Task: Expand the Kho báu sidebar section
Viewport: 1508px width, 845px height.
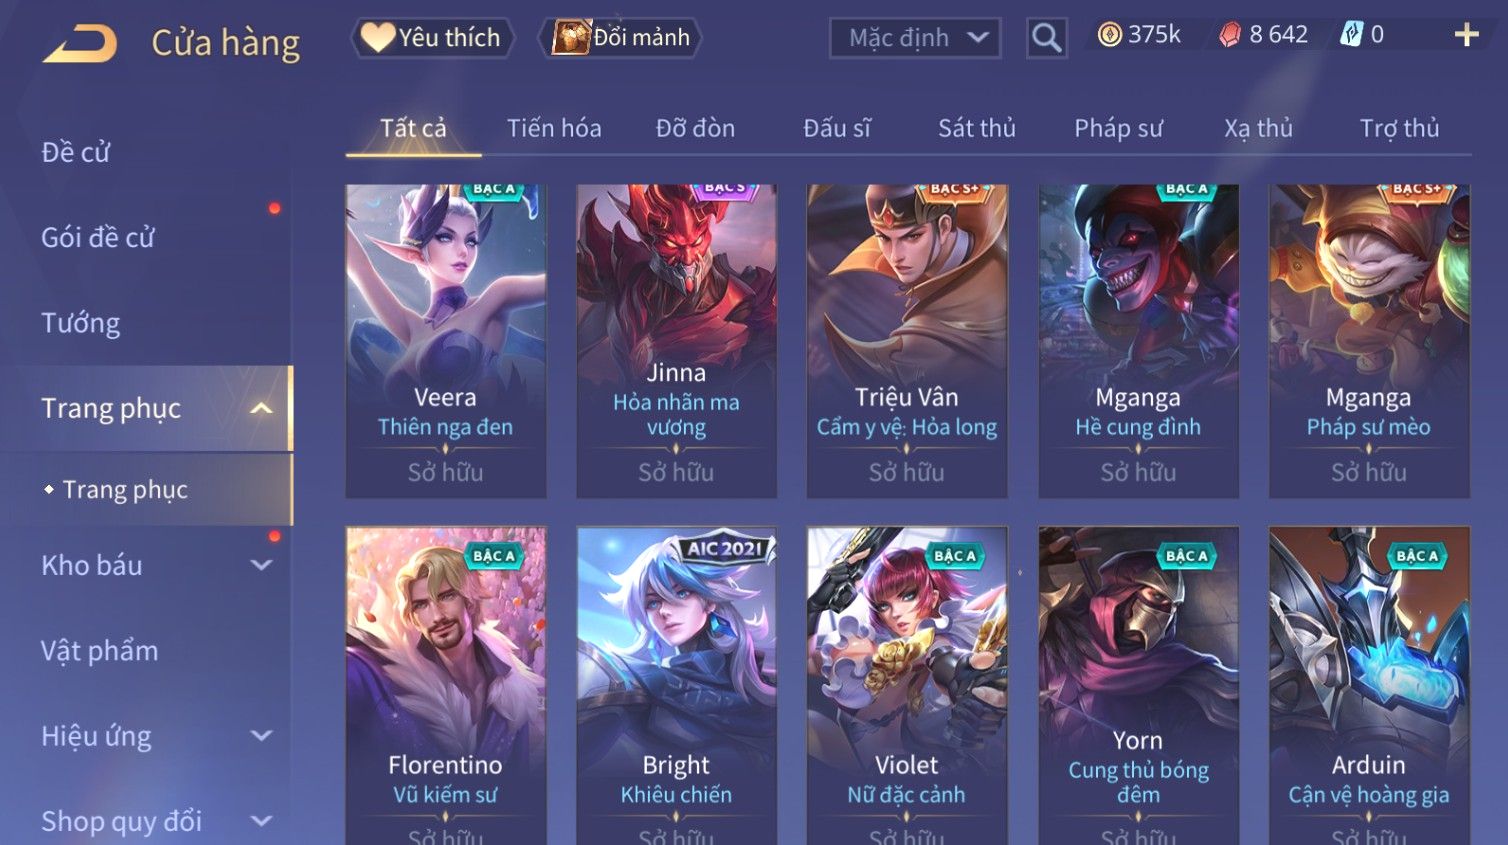Action: coord(261,565)
